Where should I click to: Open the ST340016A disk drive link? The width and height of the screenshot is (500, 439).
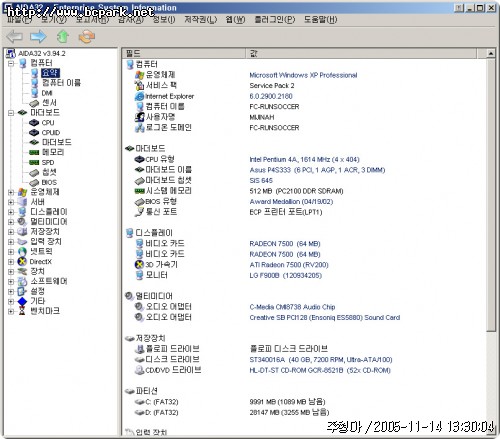[321, 360]
